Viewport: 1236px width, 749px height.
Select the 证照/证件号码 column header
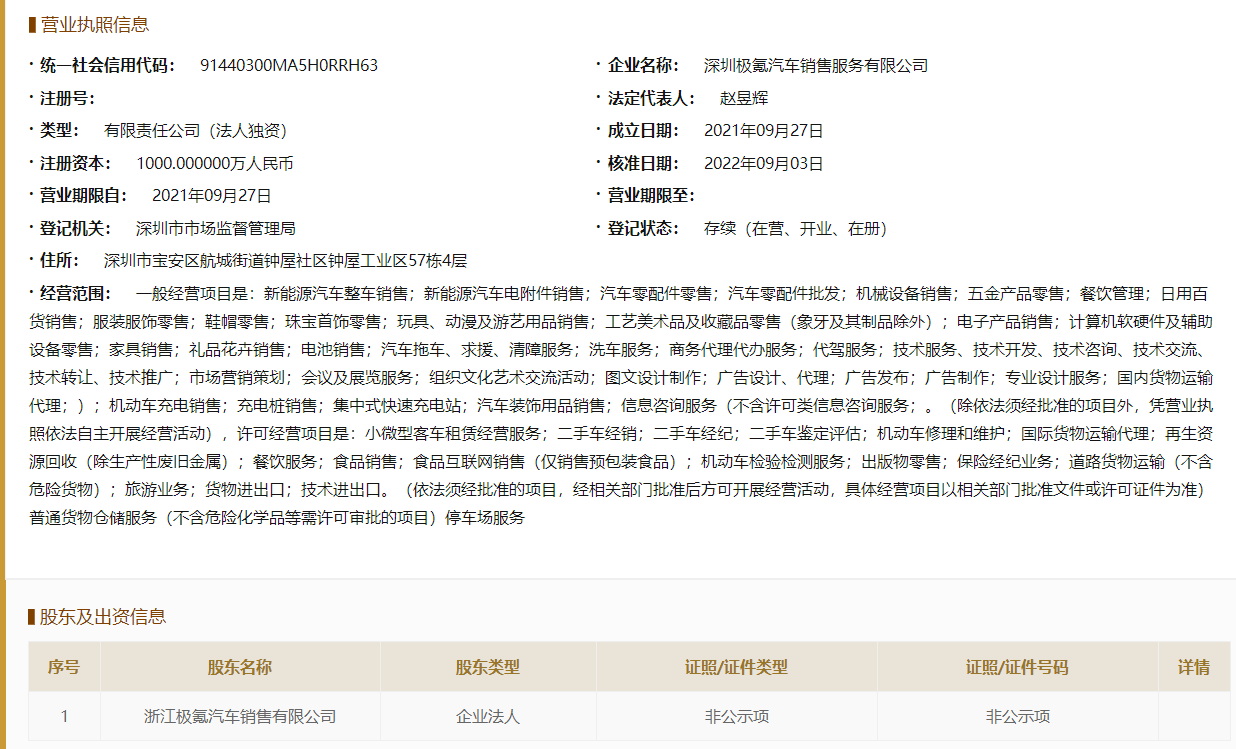coord(1018,667)
